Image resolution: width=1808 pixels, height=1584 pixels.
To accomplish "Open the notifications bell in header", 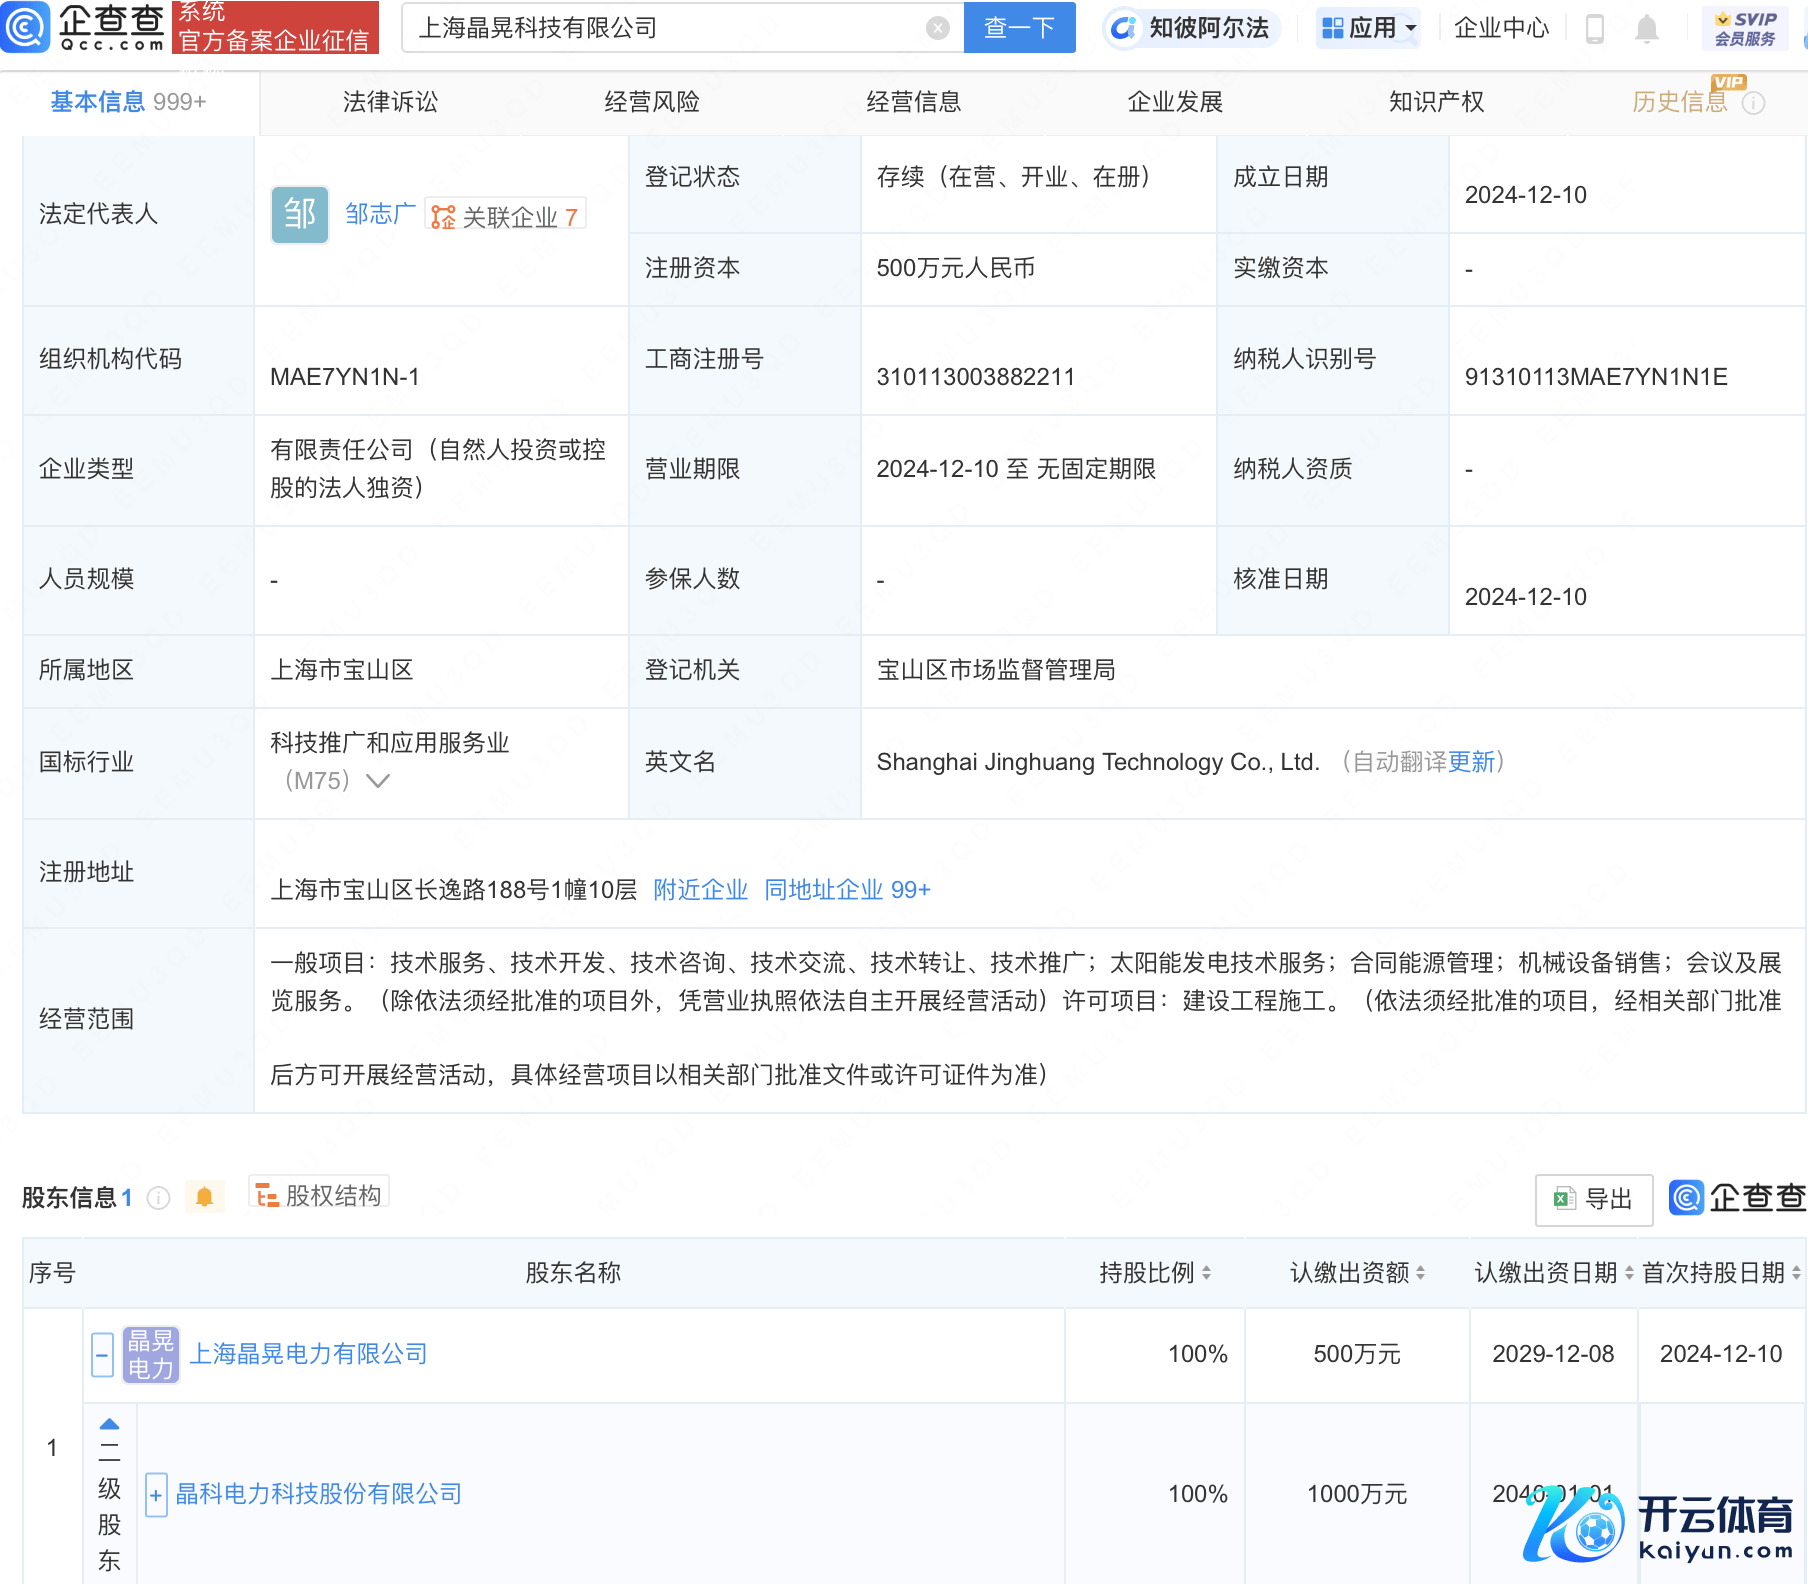I will pos(1646,29).
